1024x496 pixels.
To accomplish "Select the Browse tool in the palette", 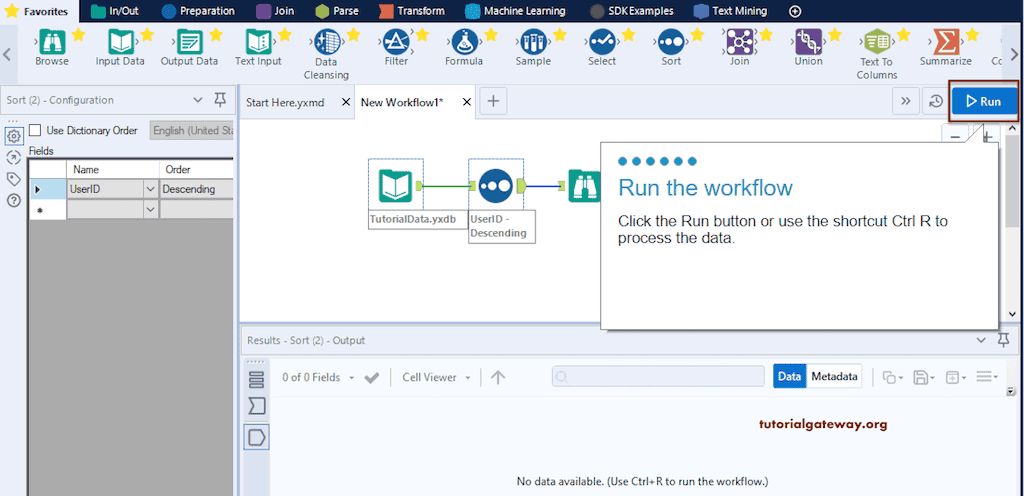I will click(52, 42).
